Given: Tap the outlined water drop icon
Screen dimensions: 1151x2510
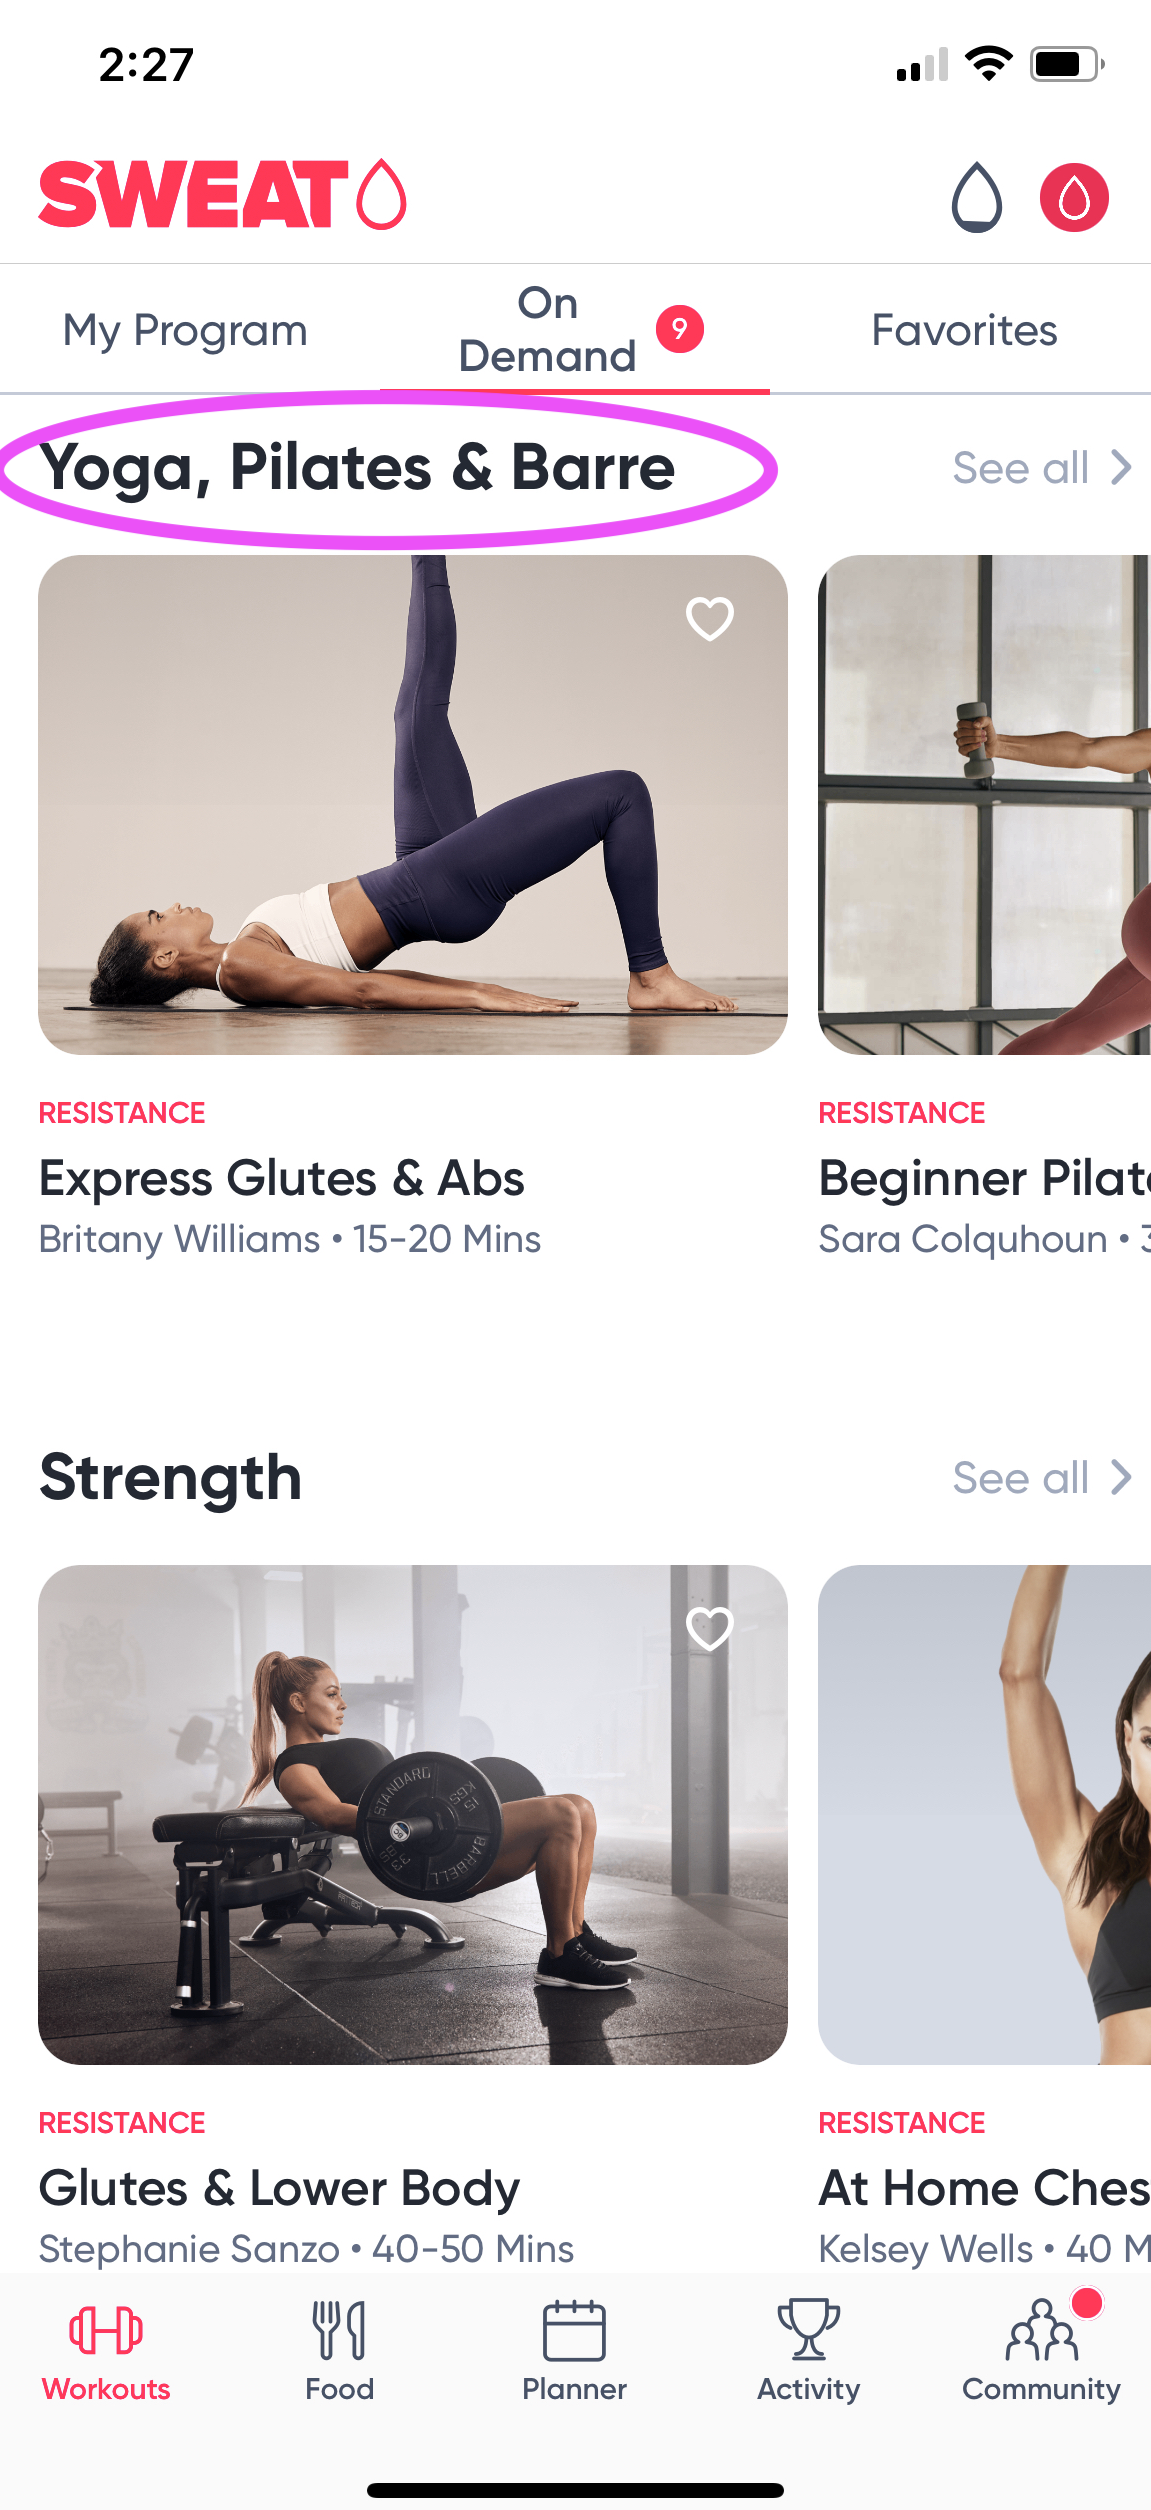Looking at the screenshot, I should tap(976, 197).
